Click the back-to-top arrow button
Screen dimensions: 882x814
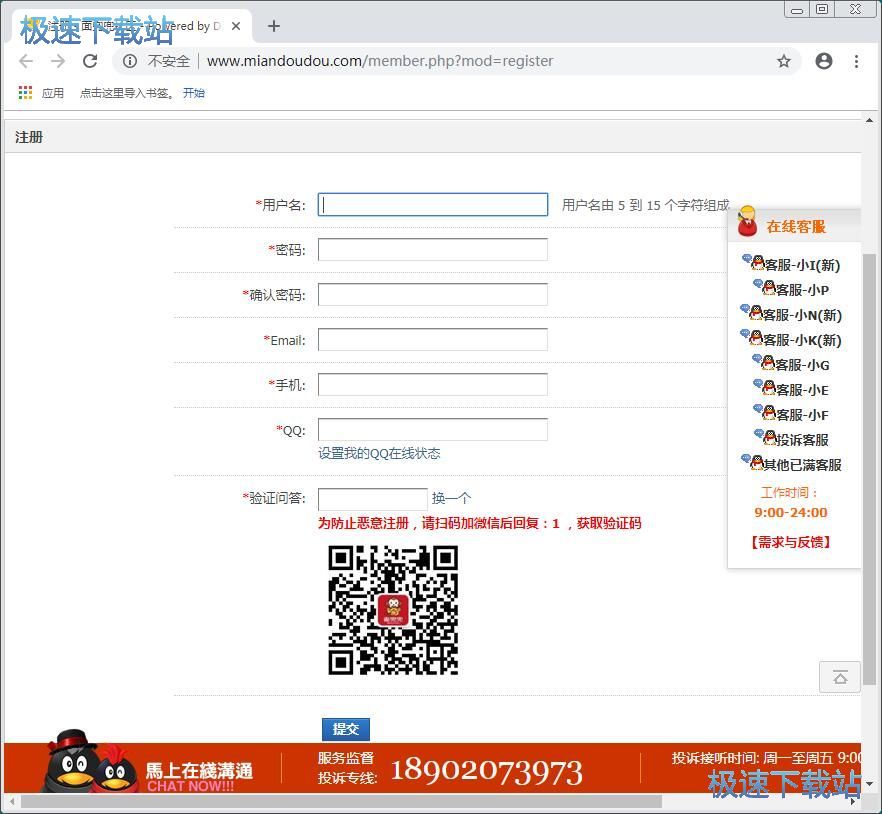[x=840, y=677]
